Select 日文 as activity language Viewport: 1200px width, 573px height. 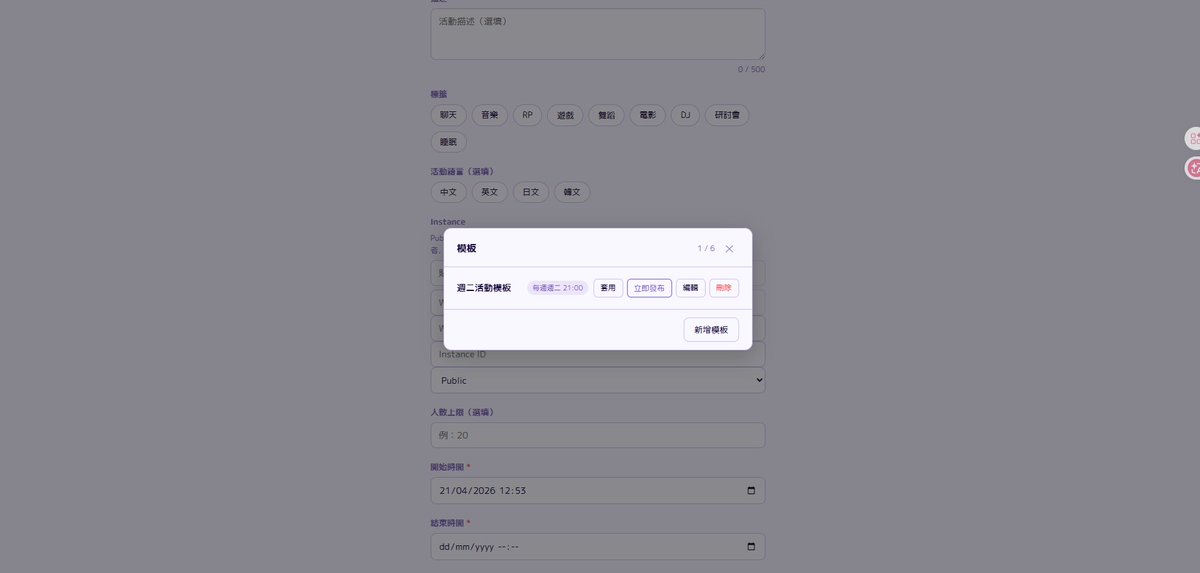pyautogui.click(x=531, y=192)
